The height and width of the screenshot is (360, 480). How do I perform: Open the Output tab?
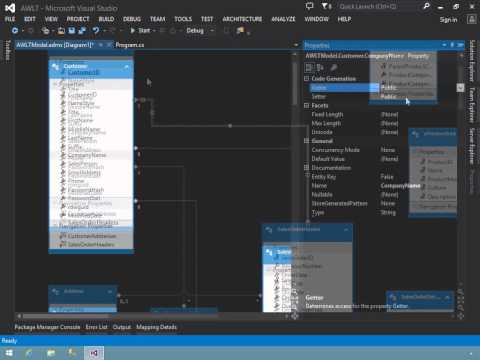pyautogui.click(x=122, y=327)
